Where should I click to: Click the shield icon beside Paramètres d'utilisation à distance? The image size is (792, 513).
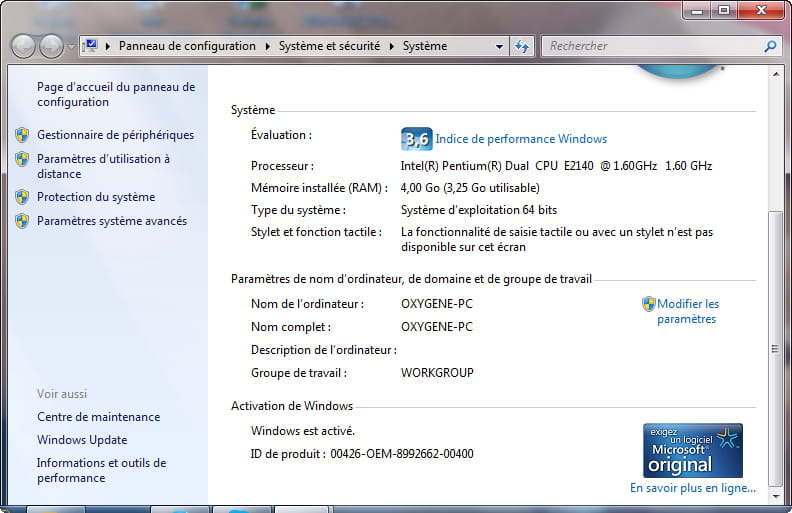point(22,159)
